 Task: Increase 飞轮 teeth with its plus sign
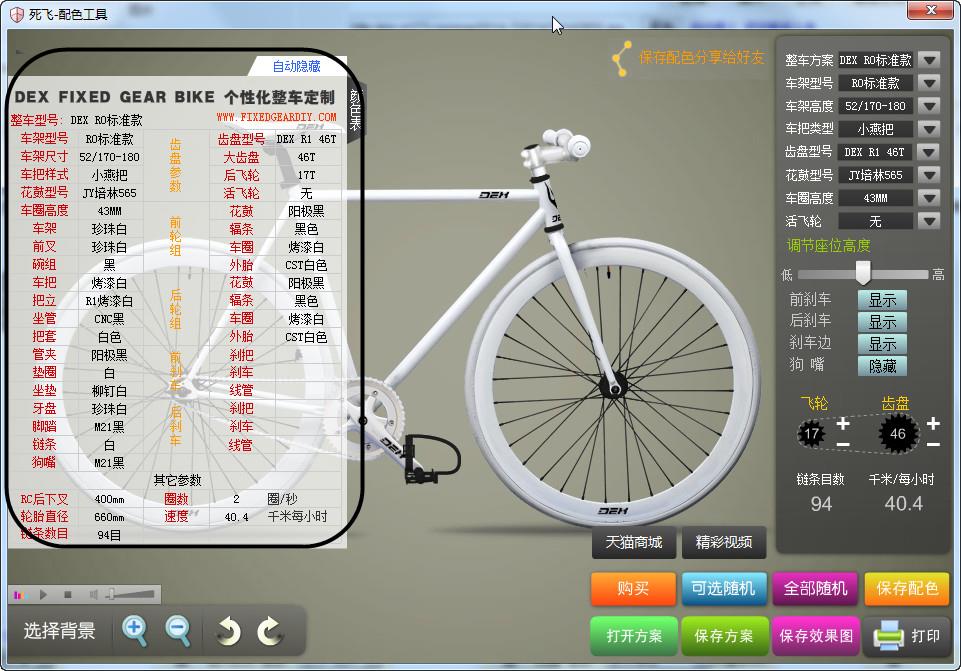[843, 423]
